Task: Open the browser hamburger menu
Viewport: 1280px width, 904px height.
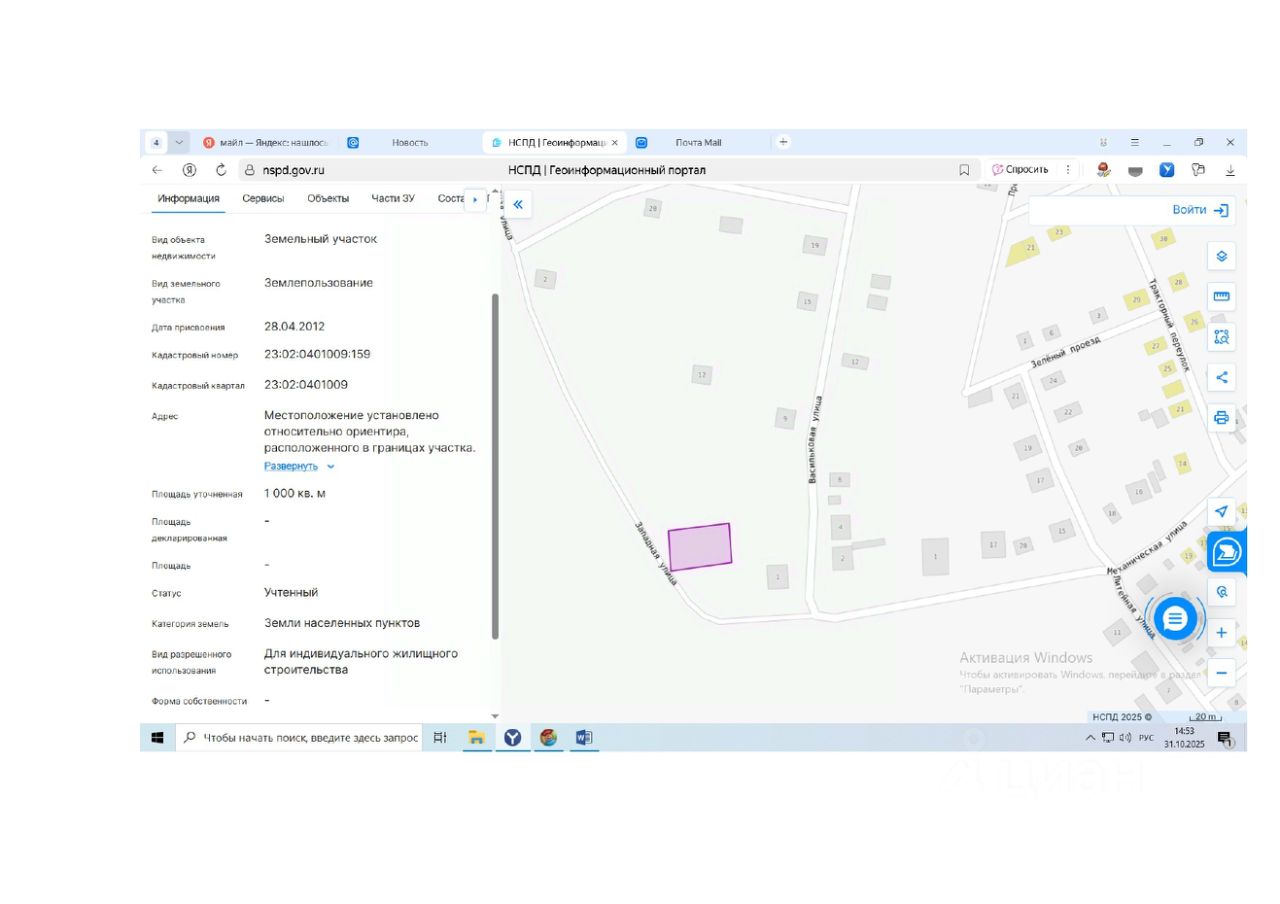Action: (1135, 143)
